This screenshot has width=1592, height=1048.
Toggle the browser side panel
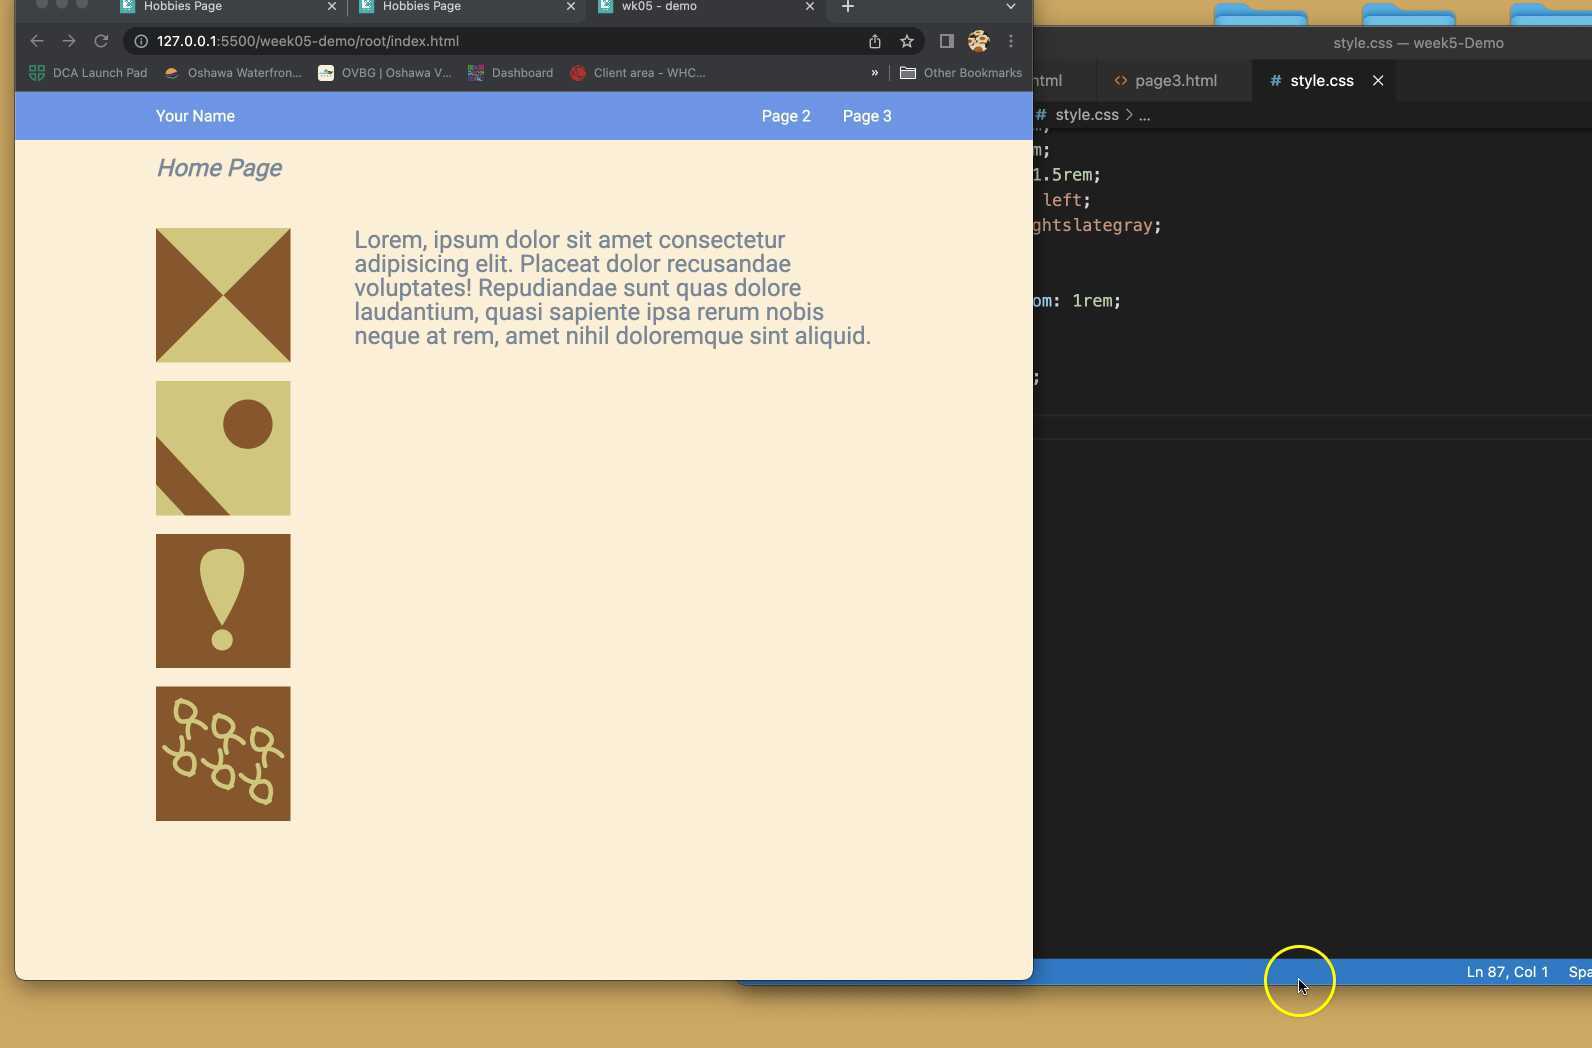(946, 41)
